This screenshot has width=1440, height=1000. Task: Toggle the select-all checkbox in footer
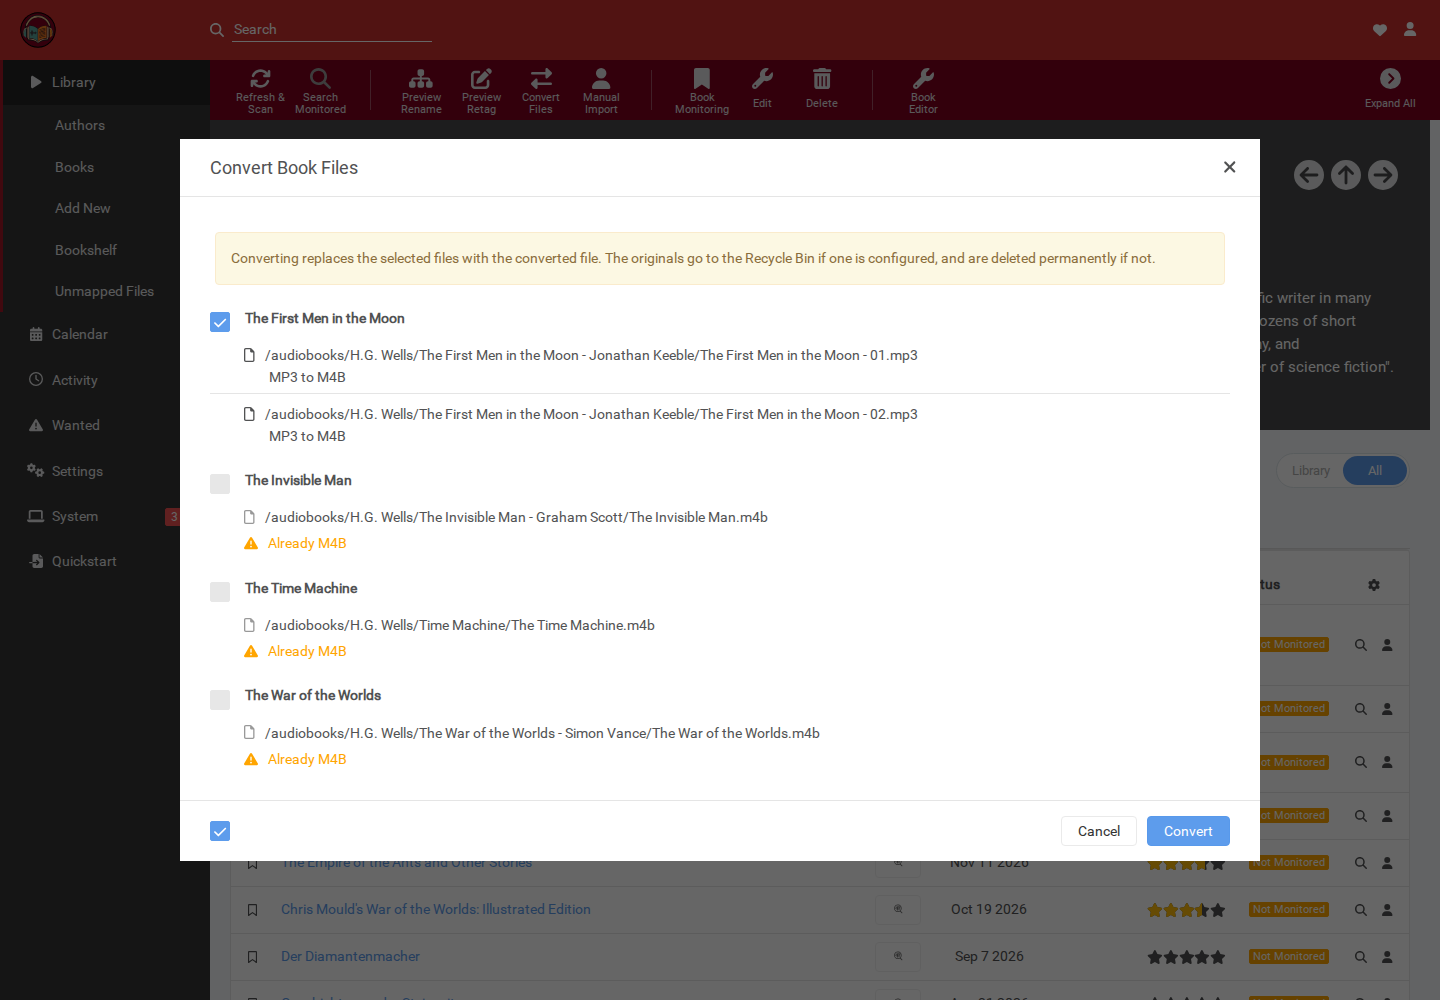point(220,831)
